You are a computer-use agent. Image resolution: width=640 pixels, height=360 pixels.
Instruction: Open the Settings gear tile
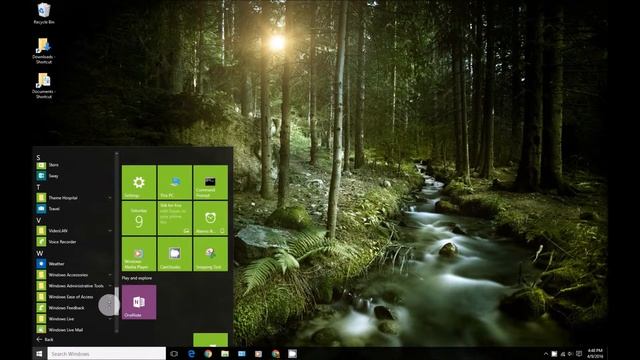click(139, 182)
